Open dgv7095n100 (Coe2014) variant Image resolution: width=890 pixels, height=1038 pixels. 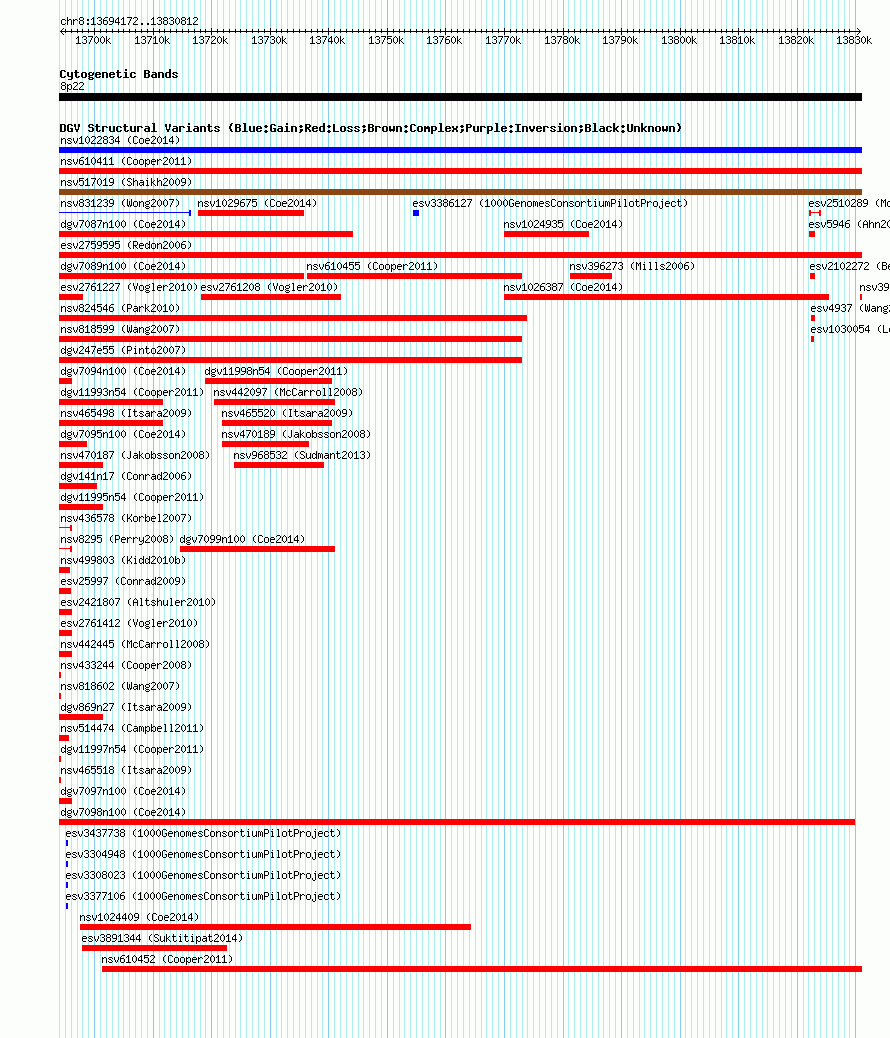click(x=123, y=434)
